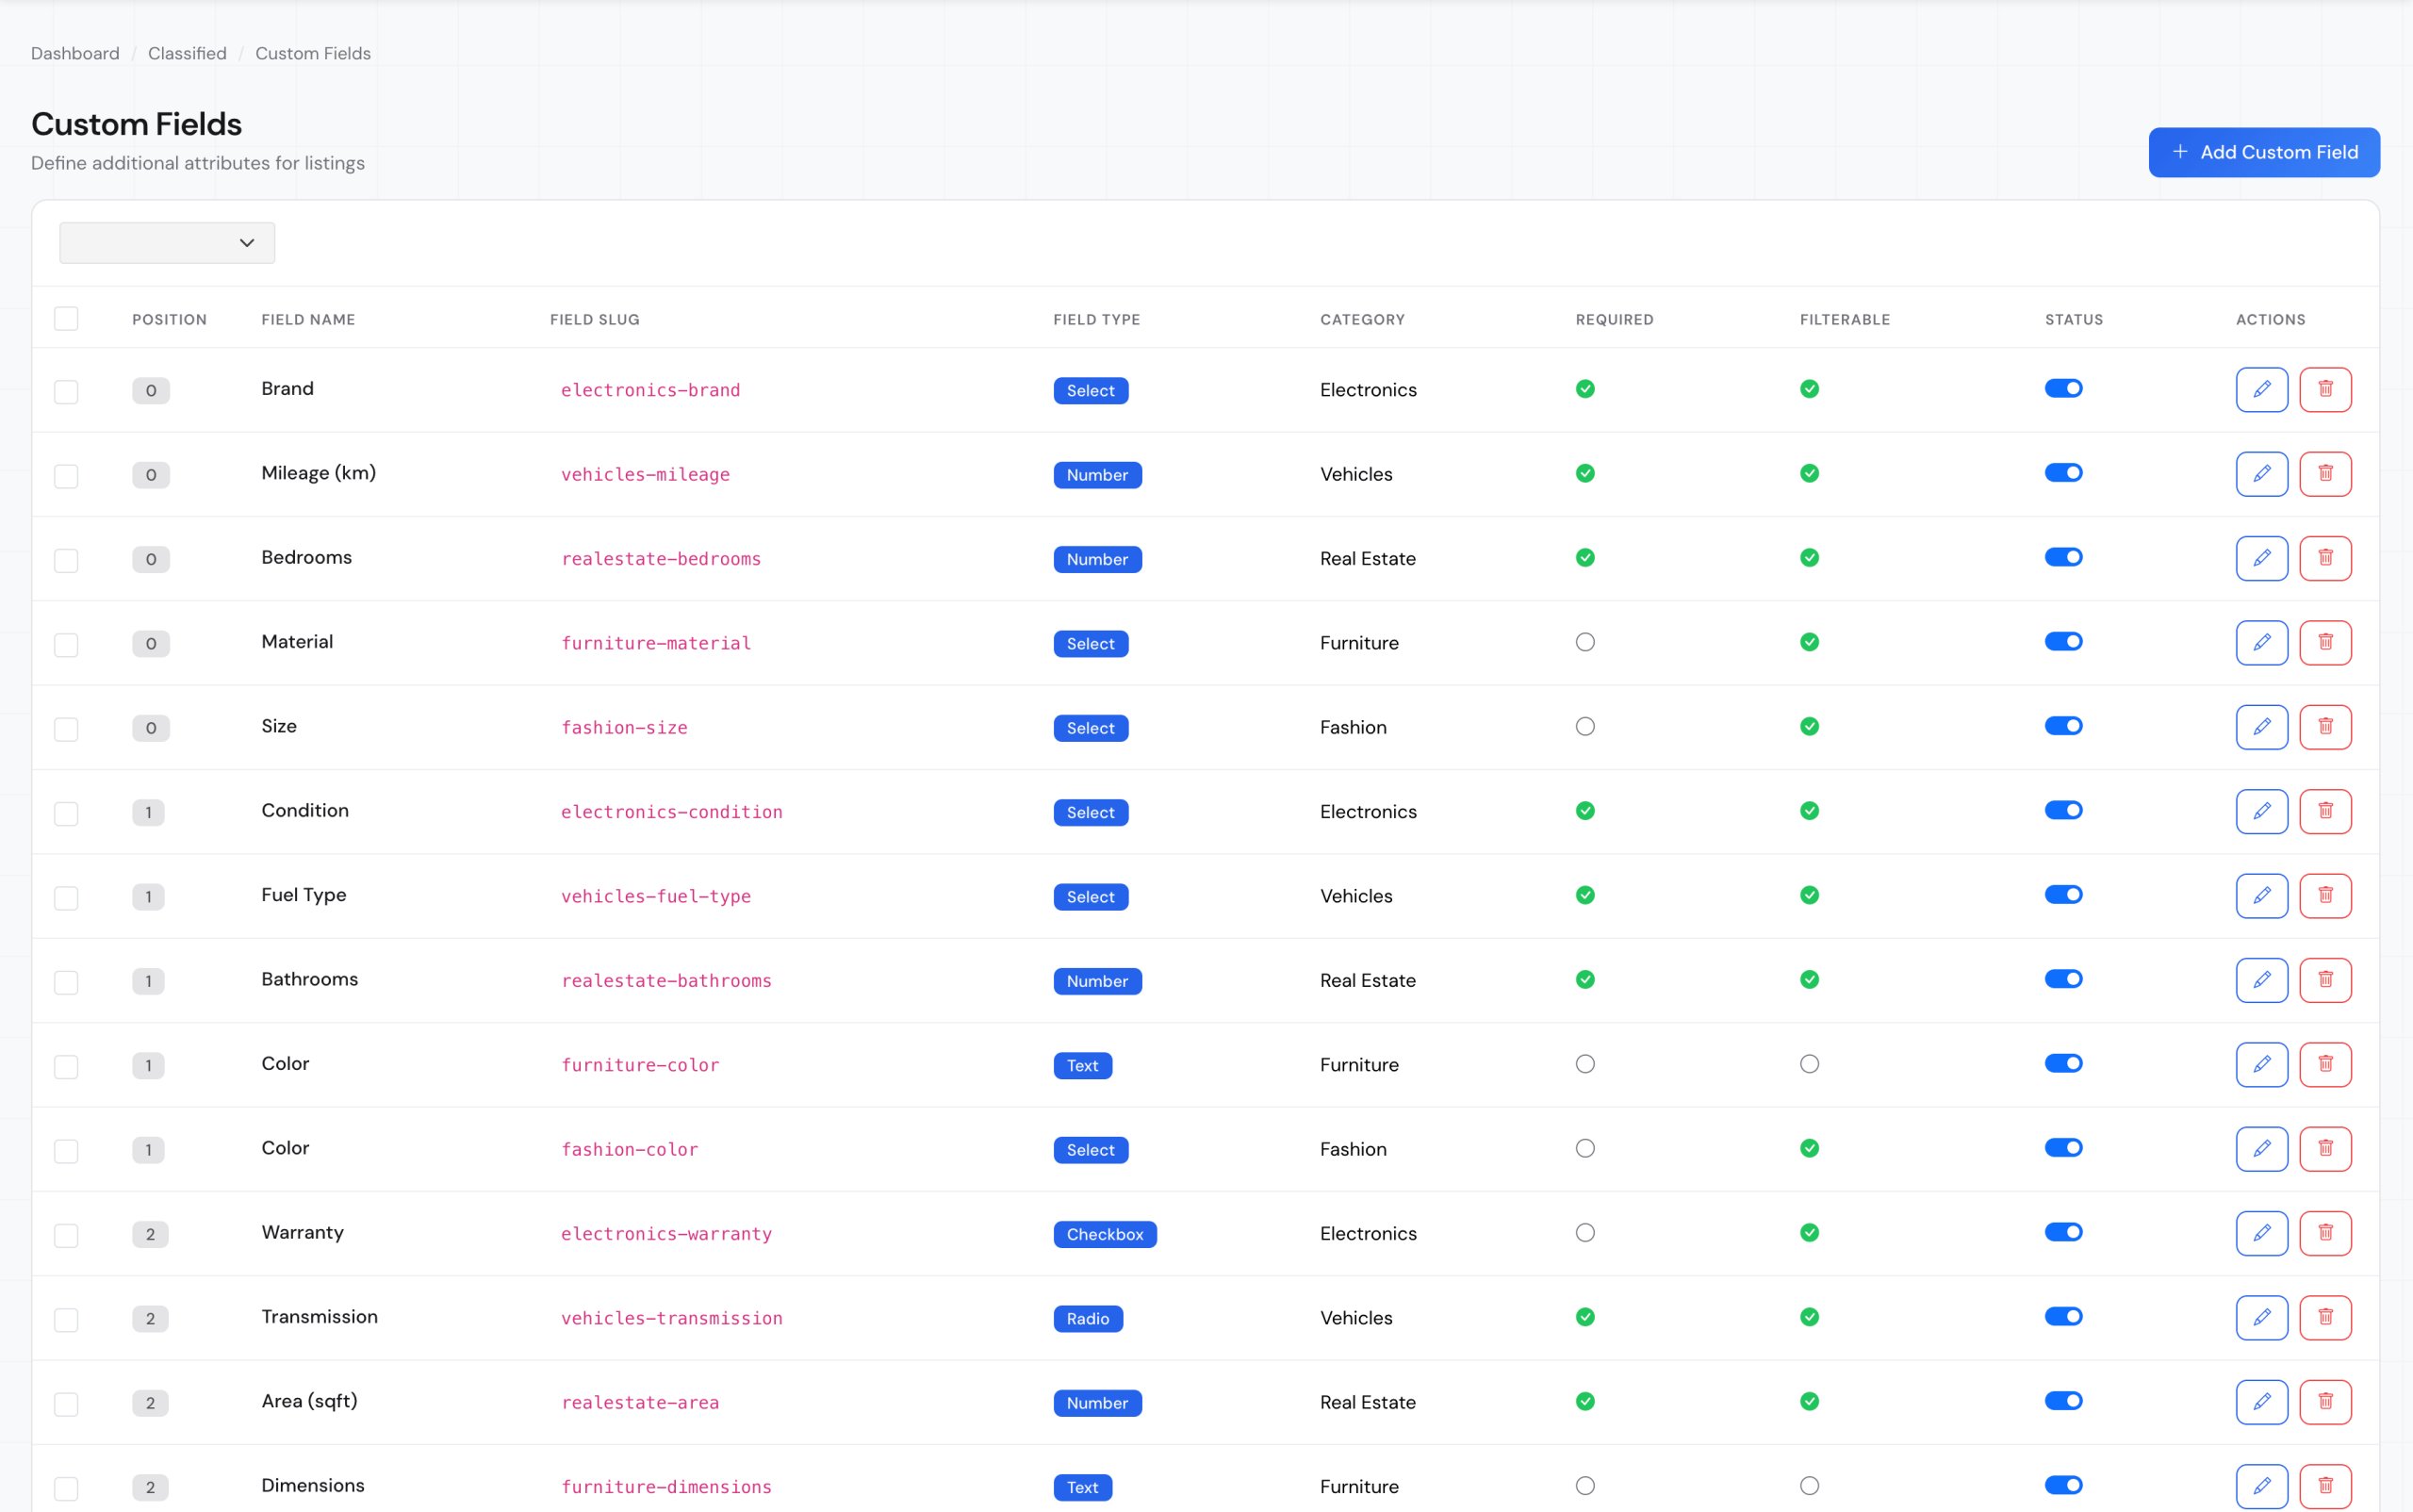Toggle status switch for Dimensions field
This screenshot has height=1512, width=2413.
point(2062,1485)
